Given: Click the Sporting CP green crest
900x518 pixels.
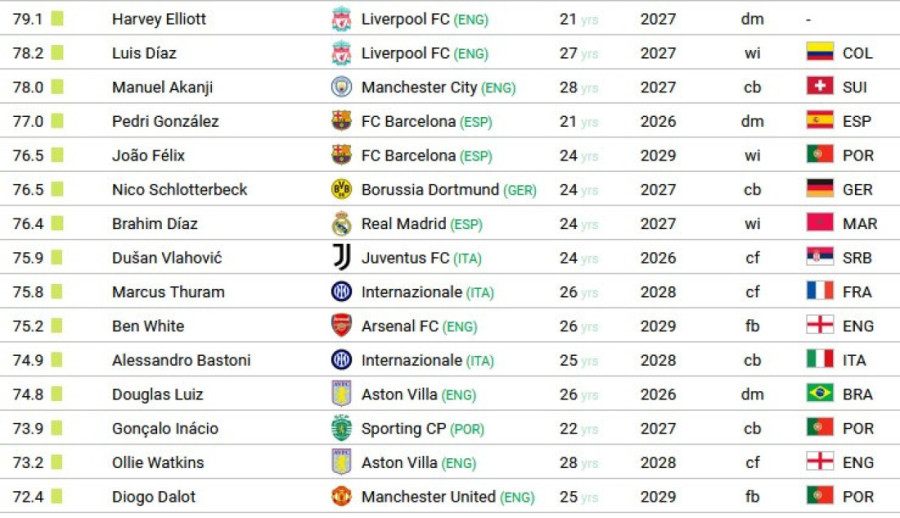Looking at the screenshot, I should (341, 428).
